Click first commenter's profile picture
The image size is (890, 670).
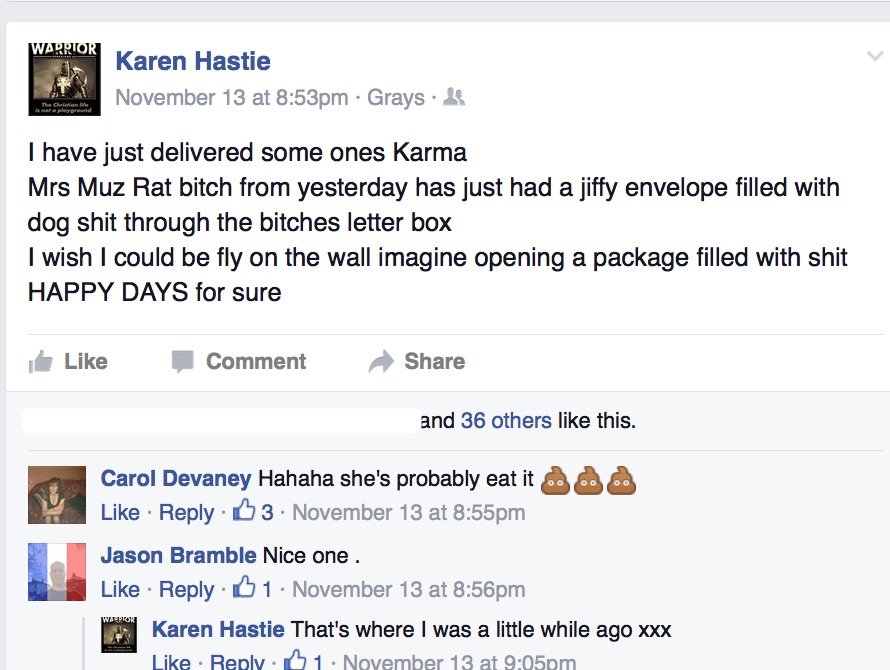point(57,495)
